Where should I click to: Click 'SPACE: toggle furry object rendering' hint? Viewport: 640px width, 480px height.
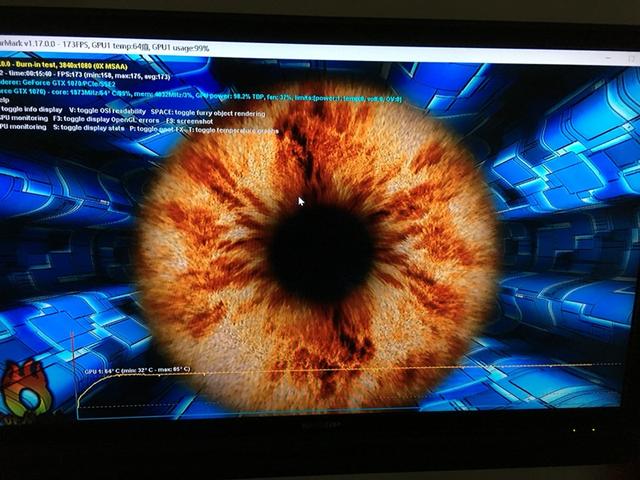click(x=208, y=113)
